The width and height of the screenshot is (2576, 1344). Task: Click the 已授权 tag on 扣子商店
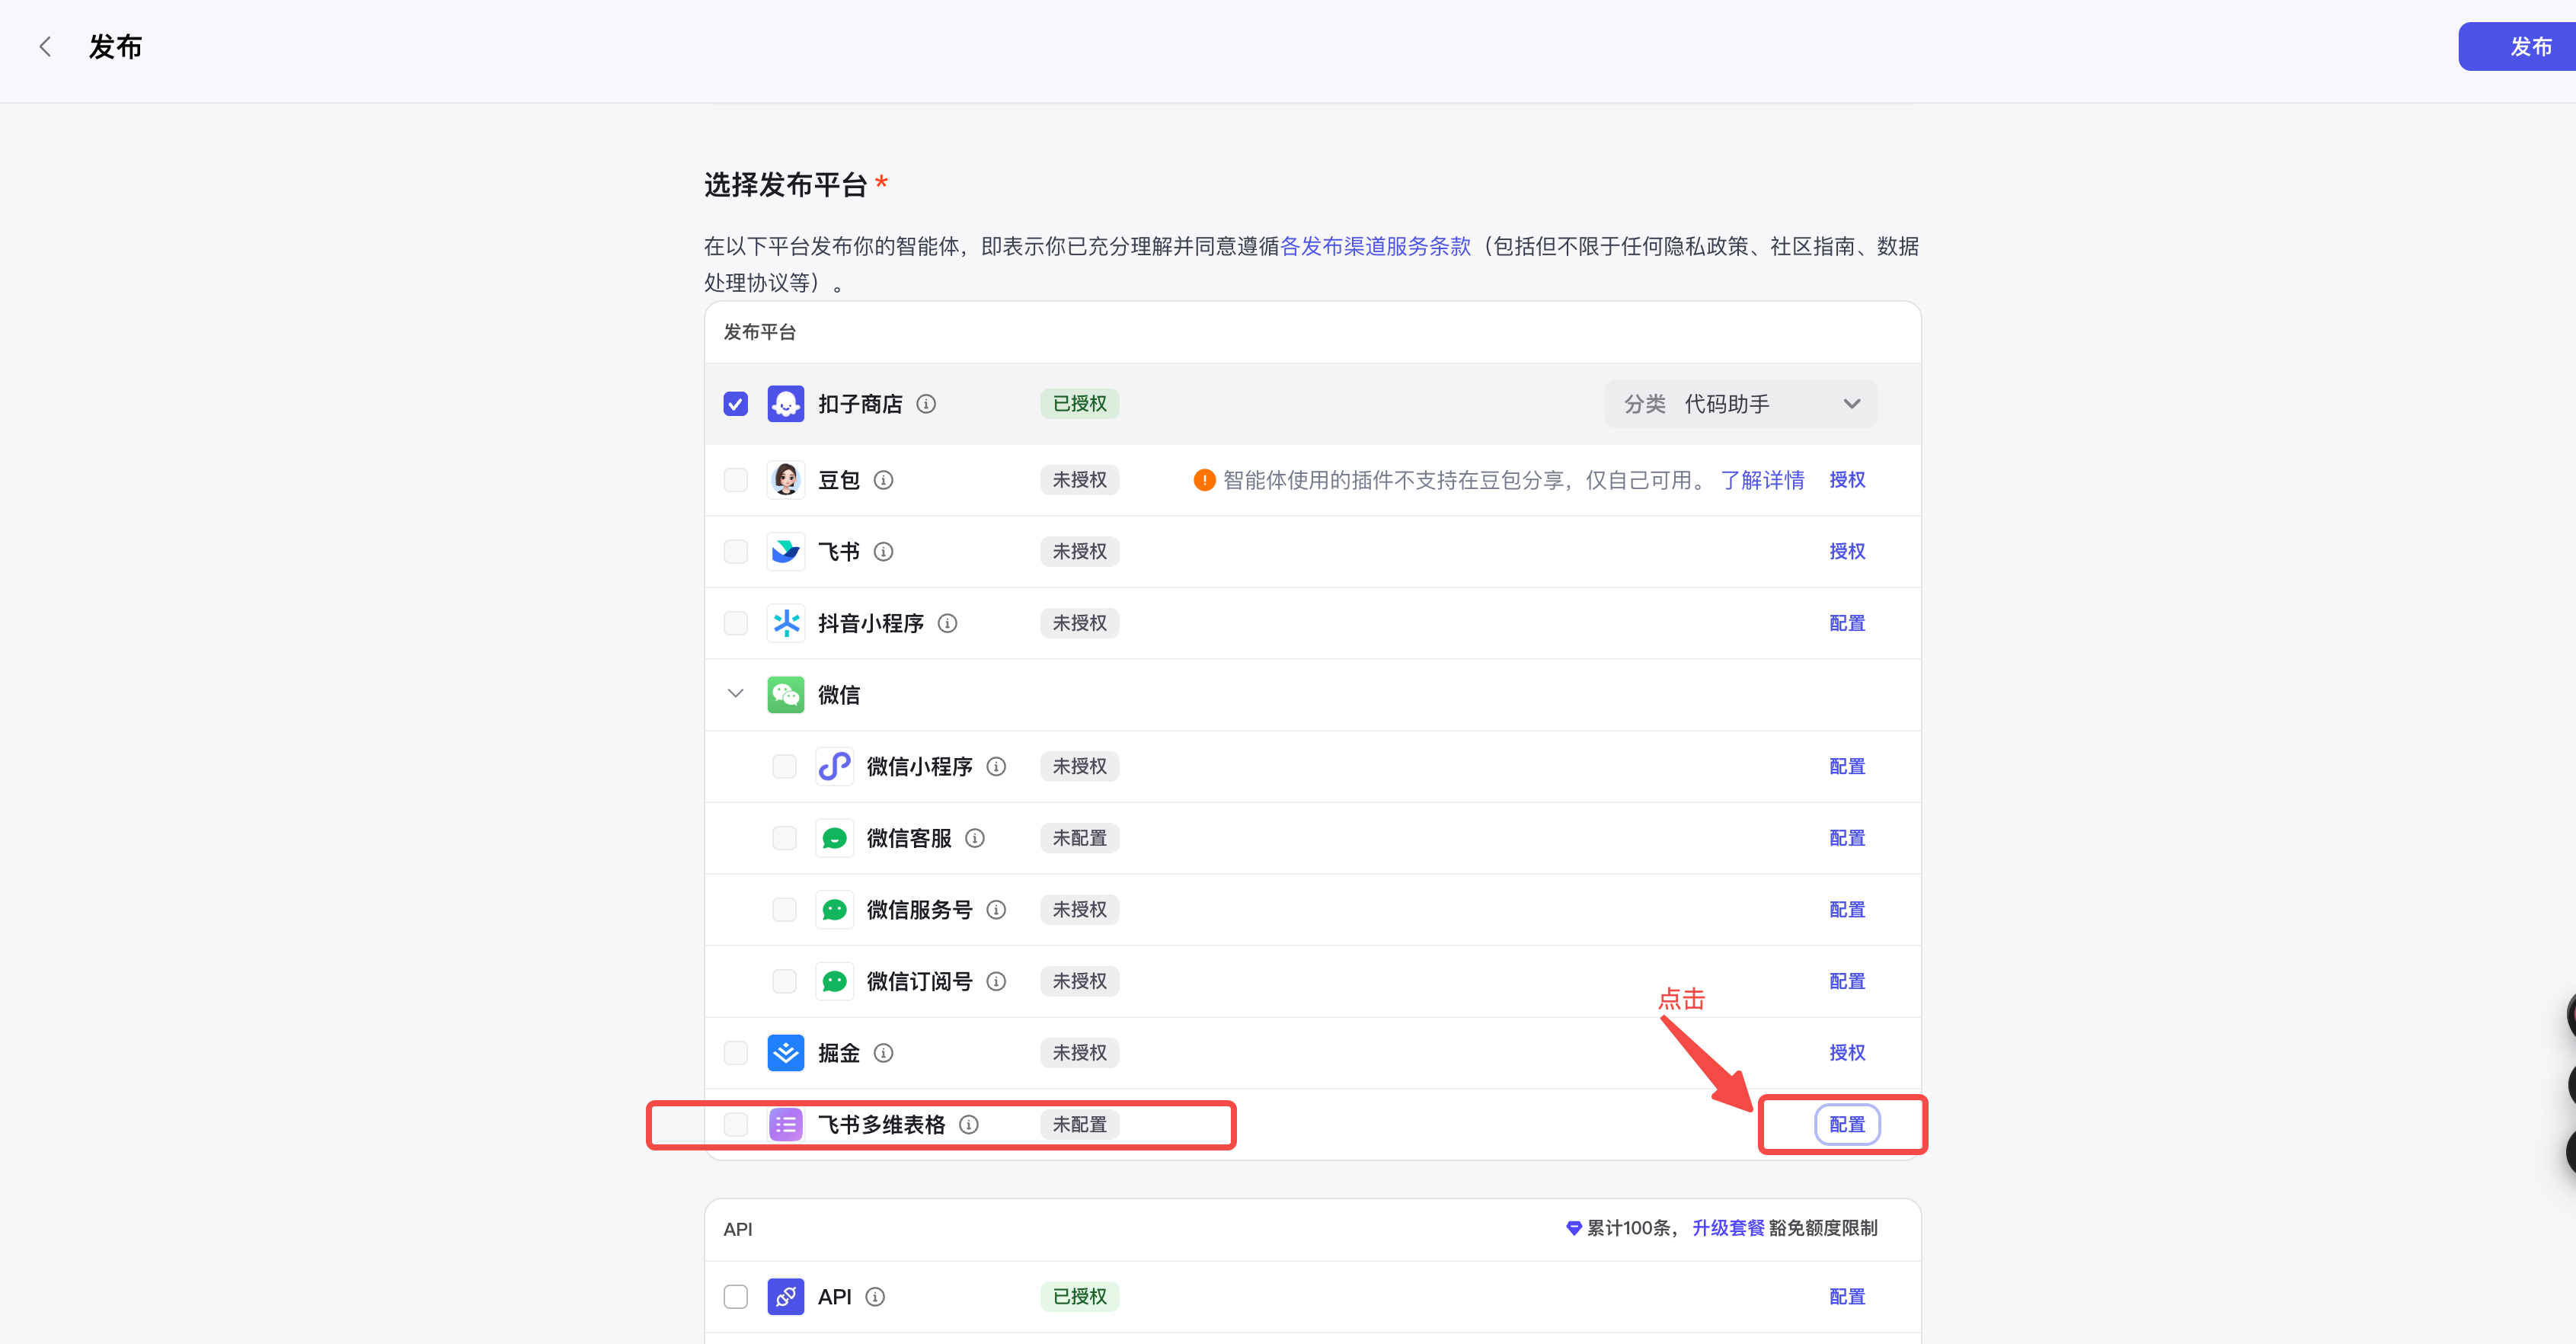click(1079, 404)
